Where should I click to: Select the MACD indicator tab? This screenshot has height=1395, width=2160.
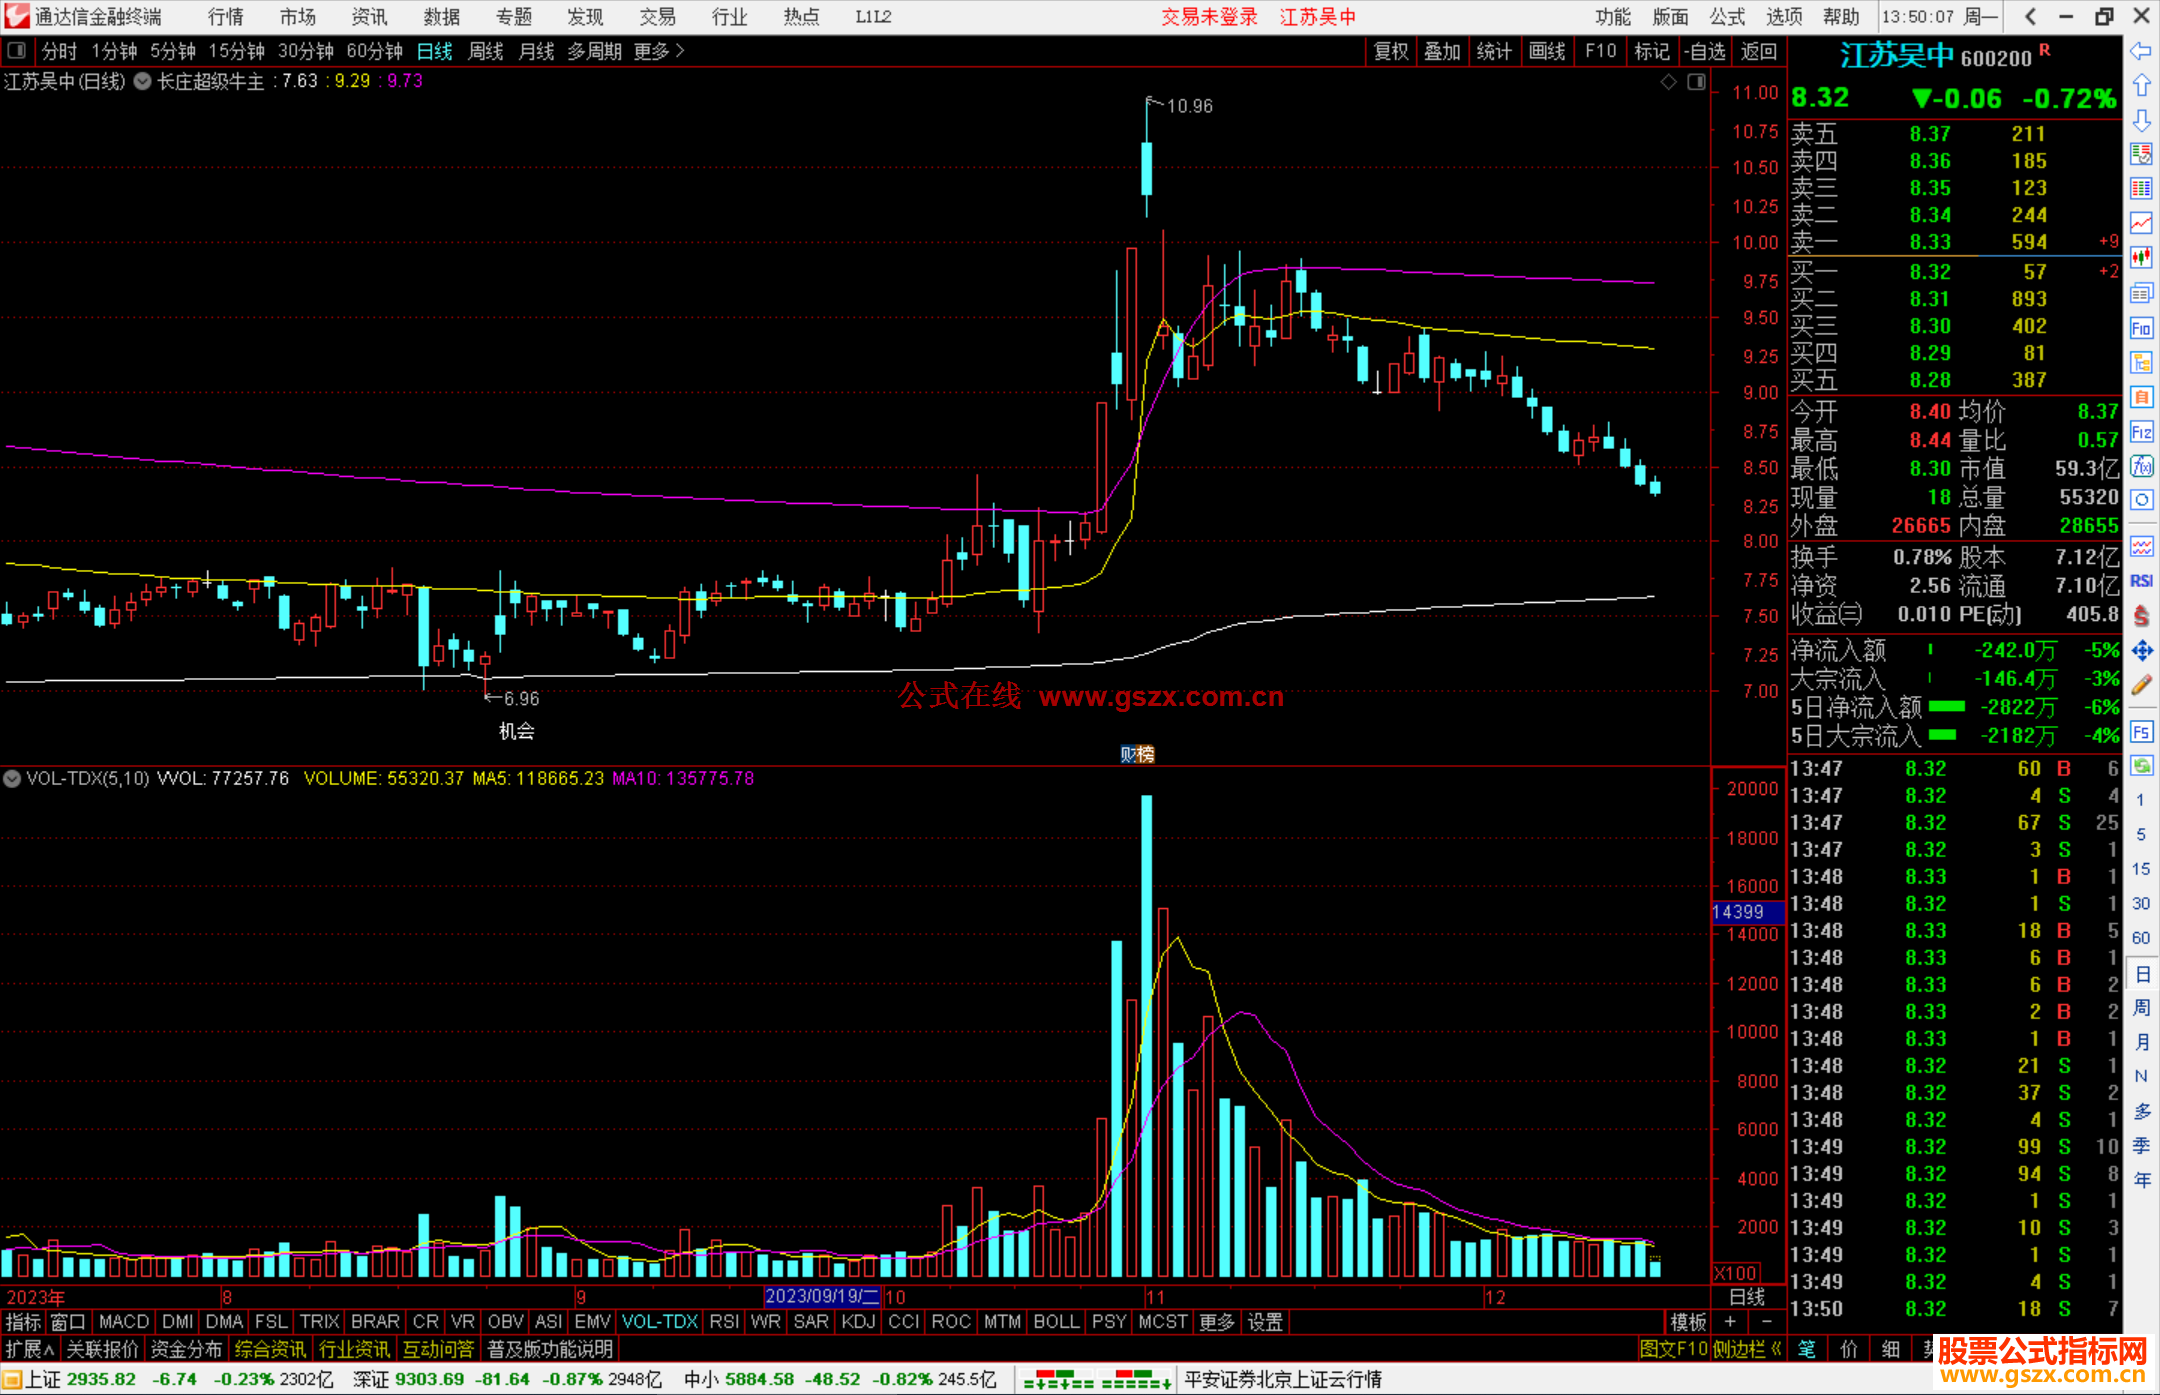tap(124, 1322)
